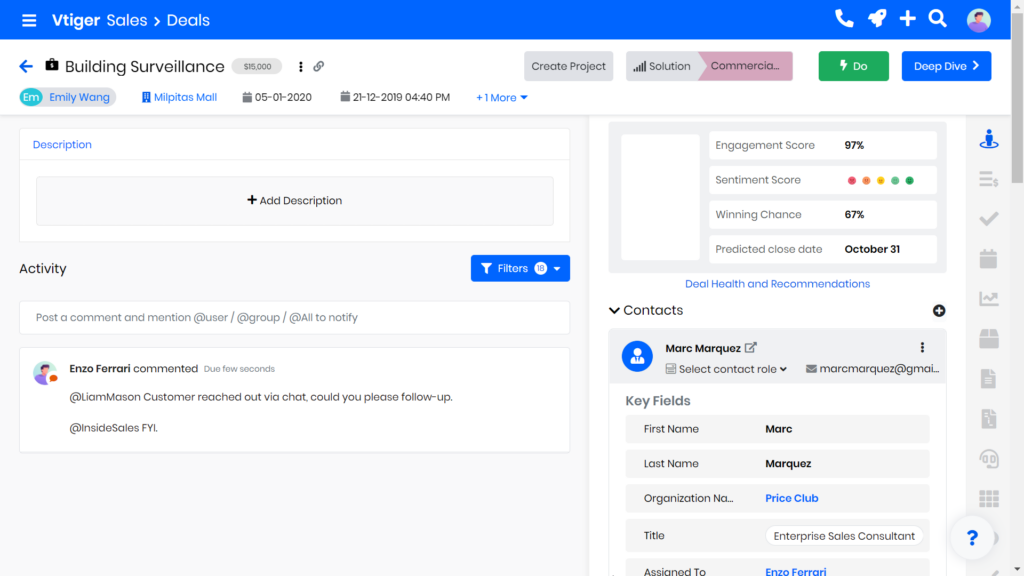Click the Create Project button
This screenshot has width=1024, height=576.
[568, 66]
